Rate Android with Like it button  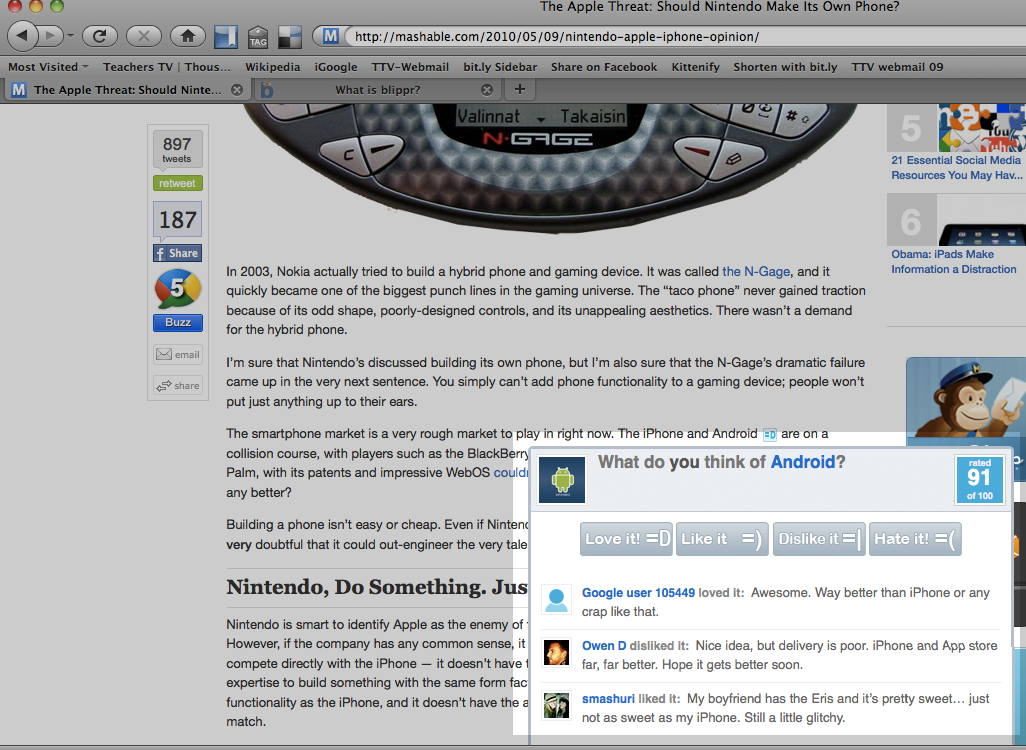click(720, 539)
